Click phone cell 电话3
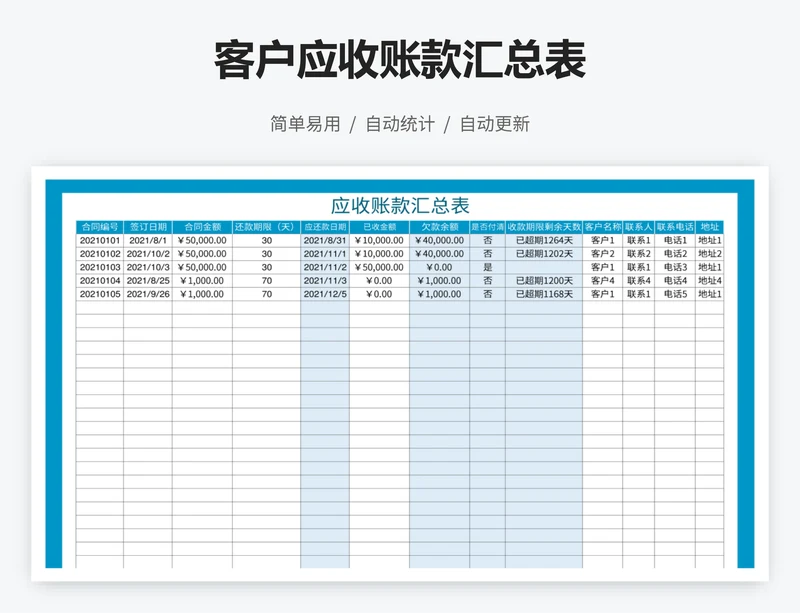Viewport: 800px width, 613px height. [675, 267]
